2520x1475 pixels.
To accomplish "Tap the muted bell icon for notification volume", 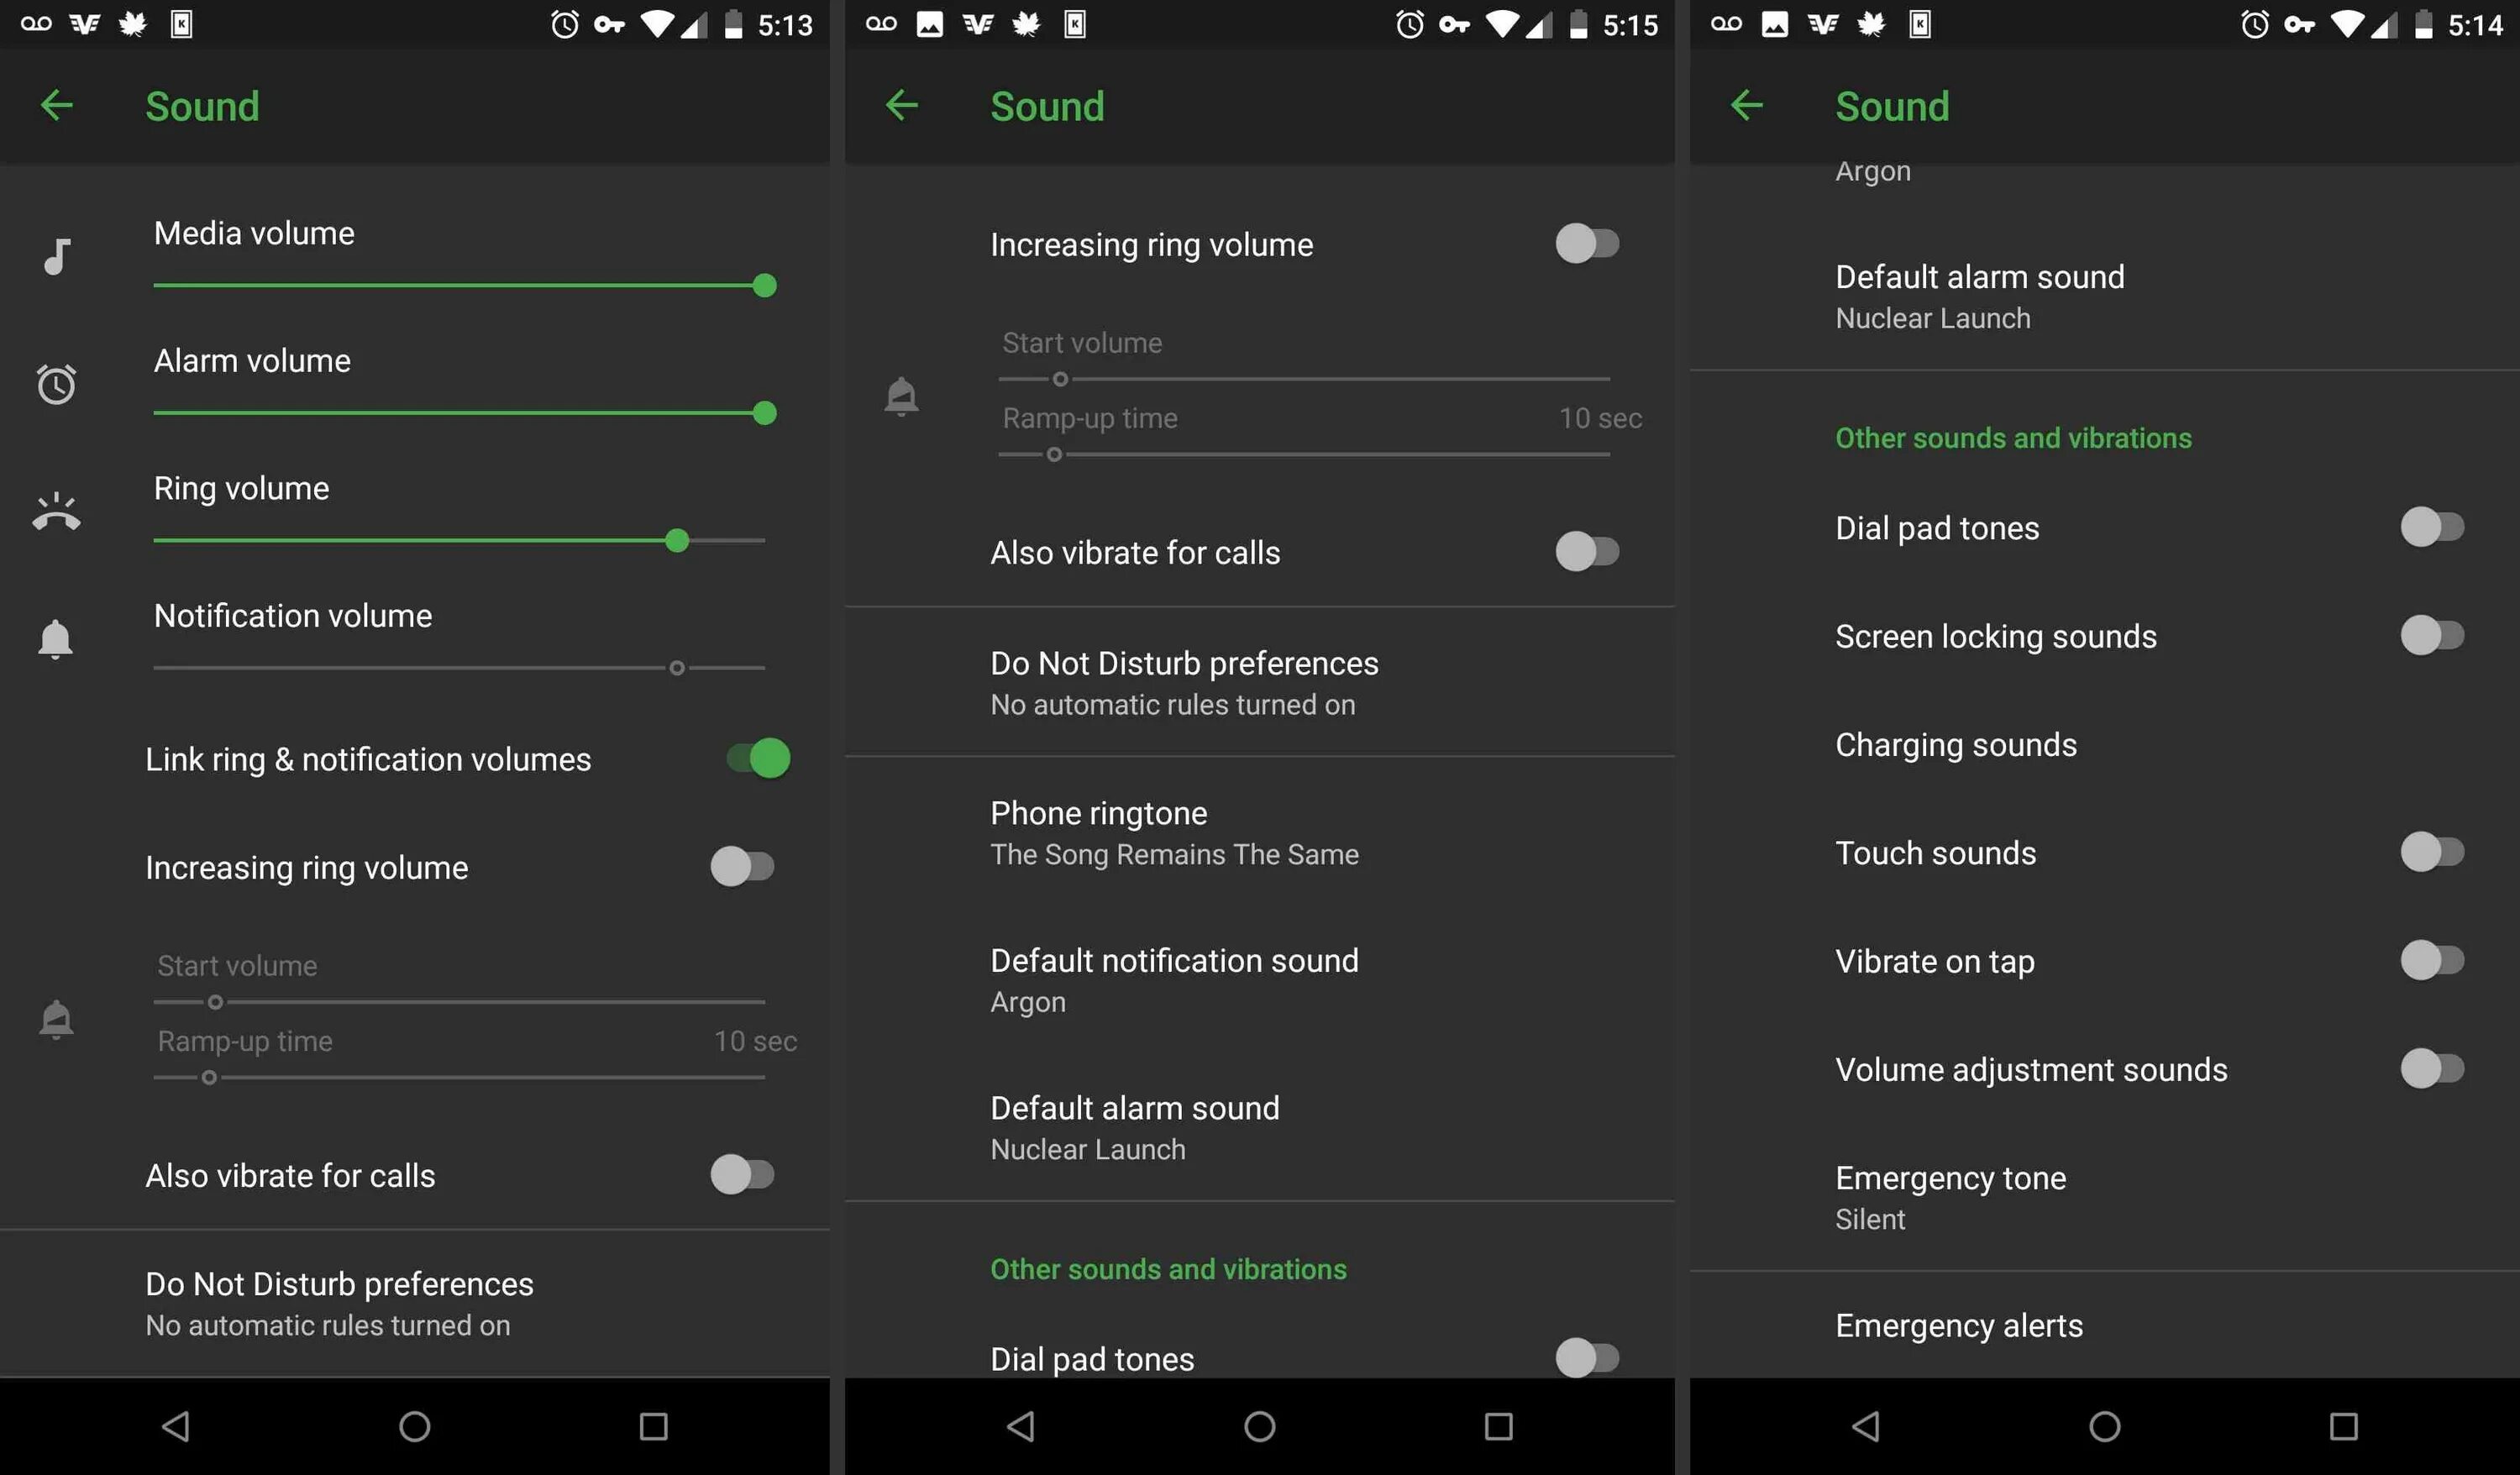I will [x=55, y=639].
